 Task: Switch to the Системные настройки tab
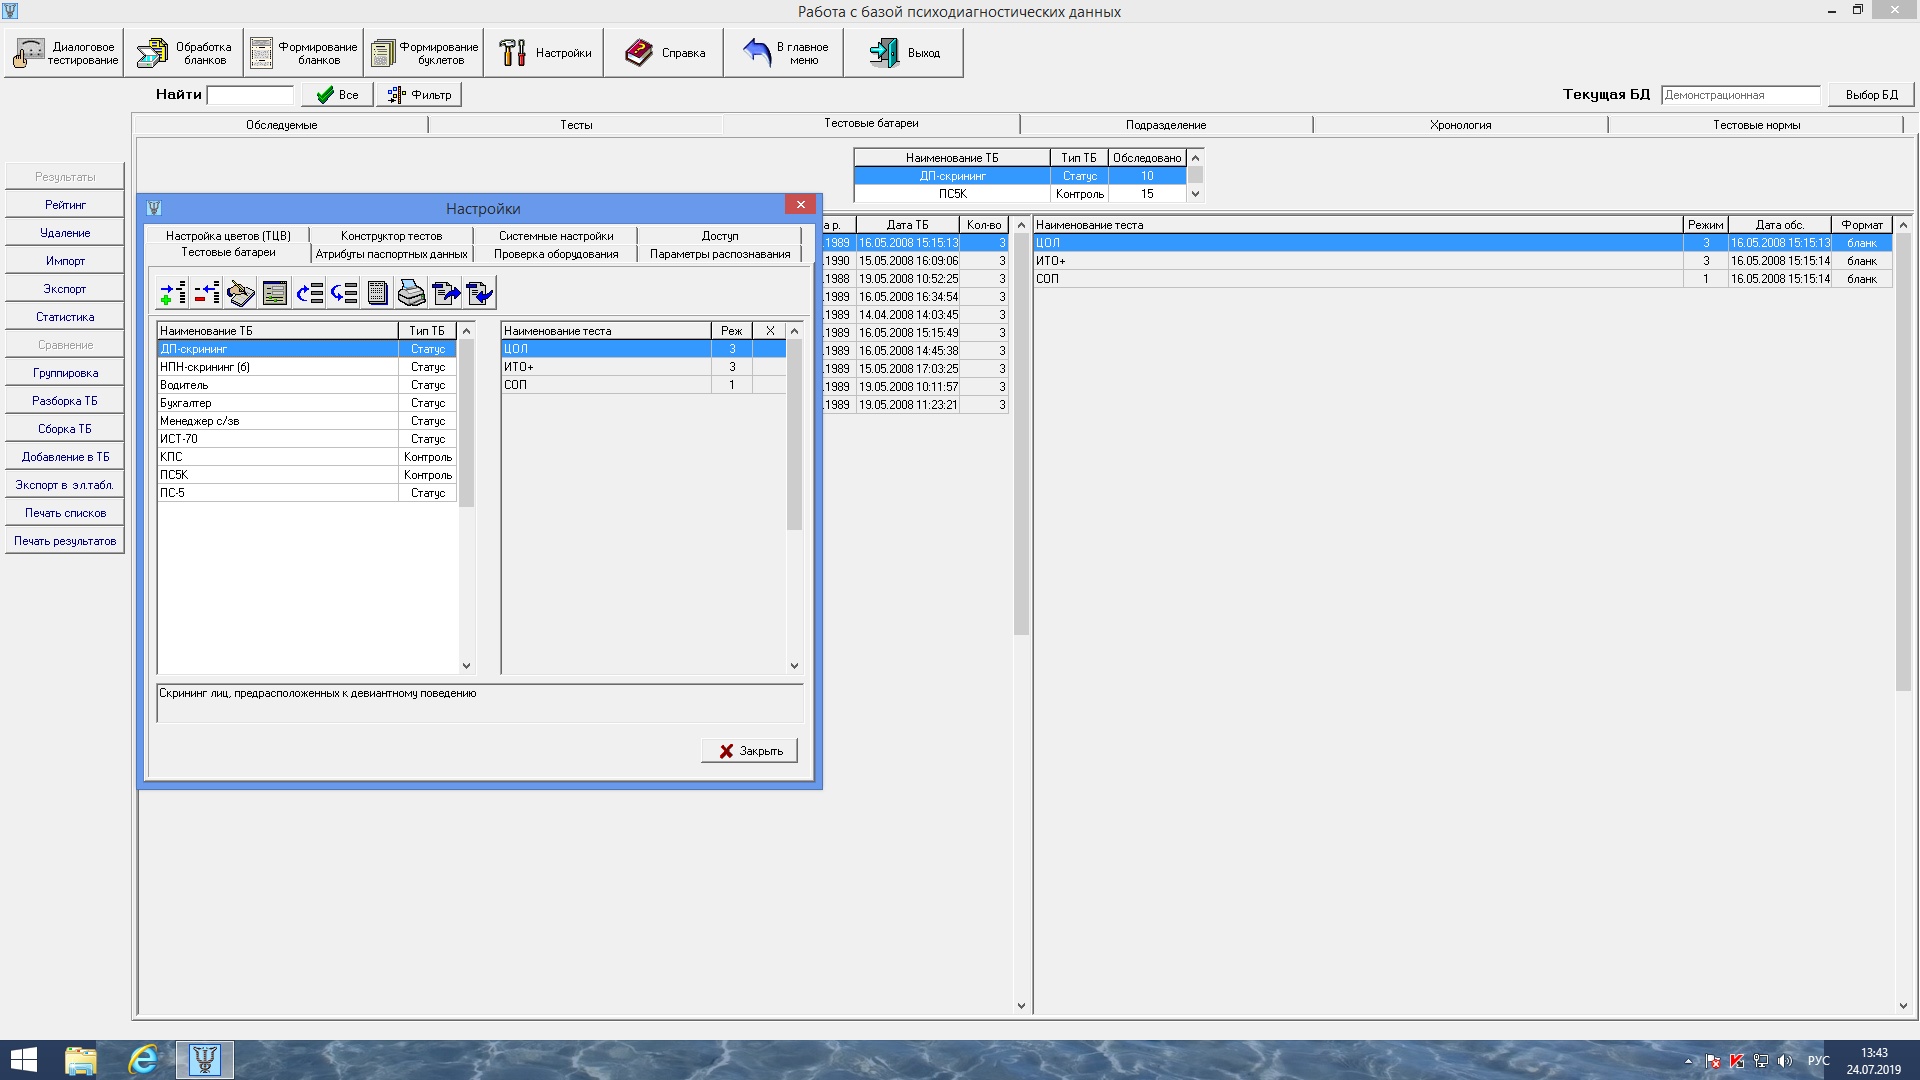(x=556, y=236)
